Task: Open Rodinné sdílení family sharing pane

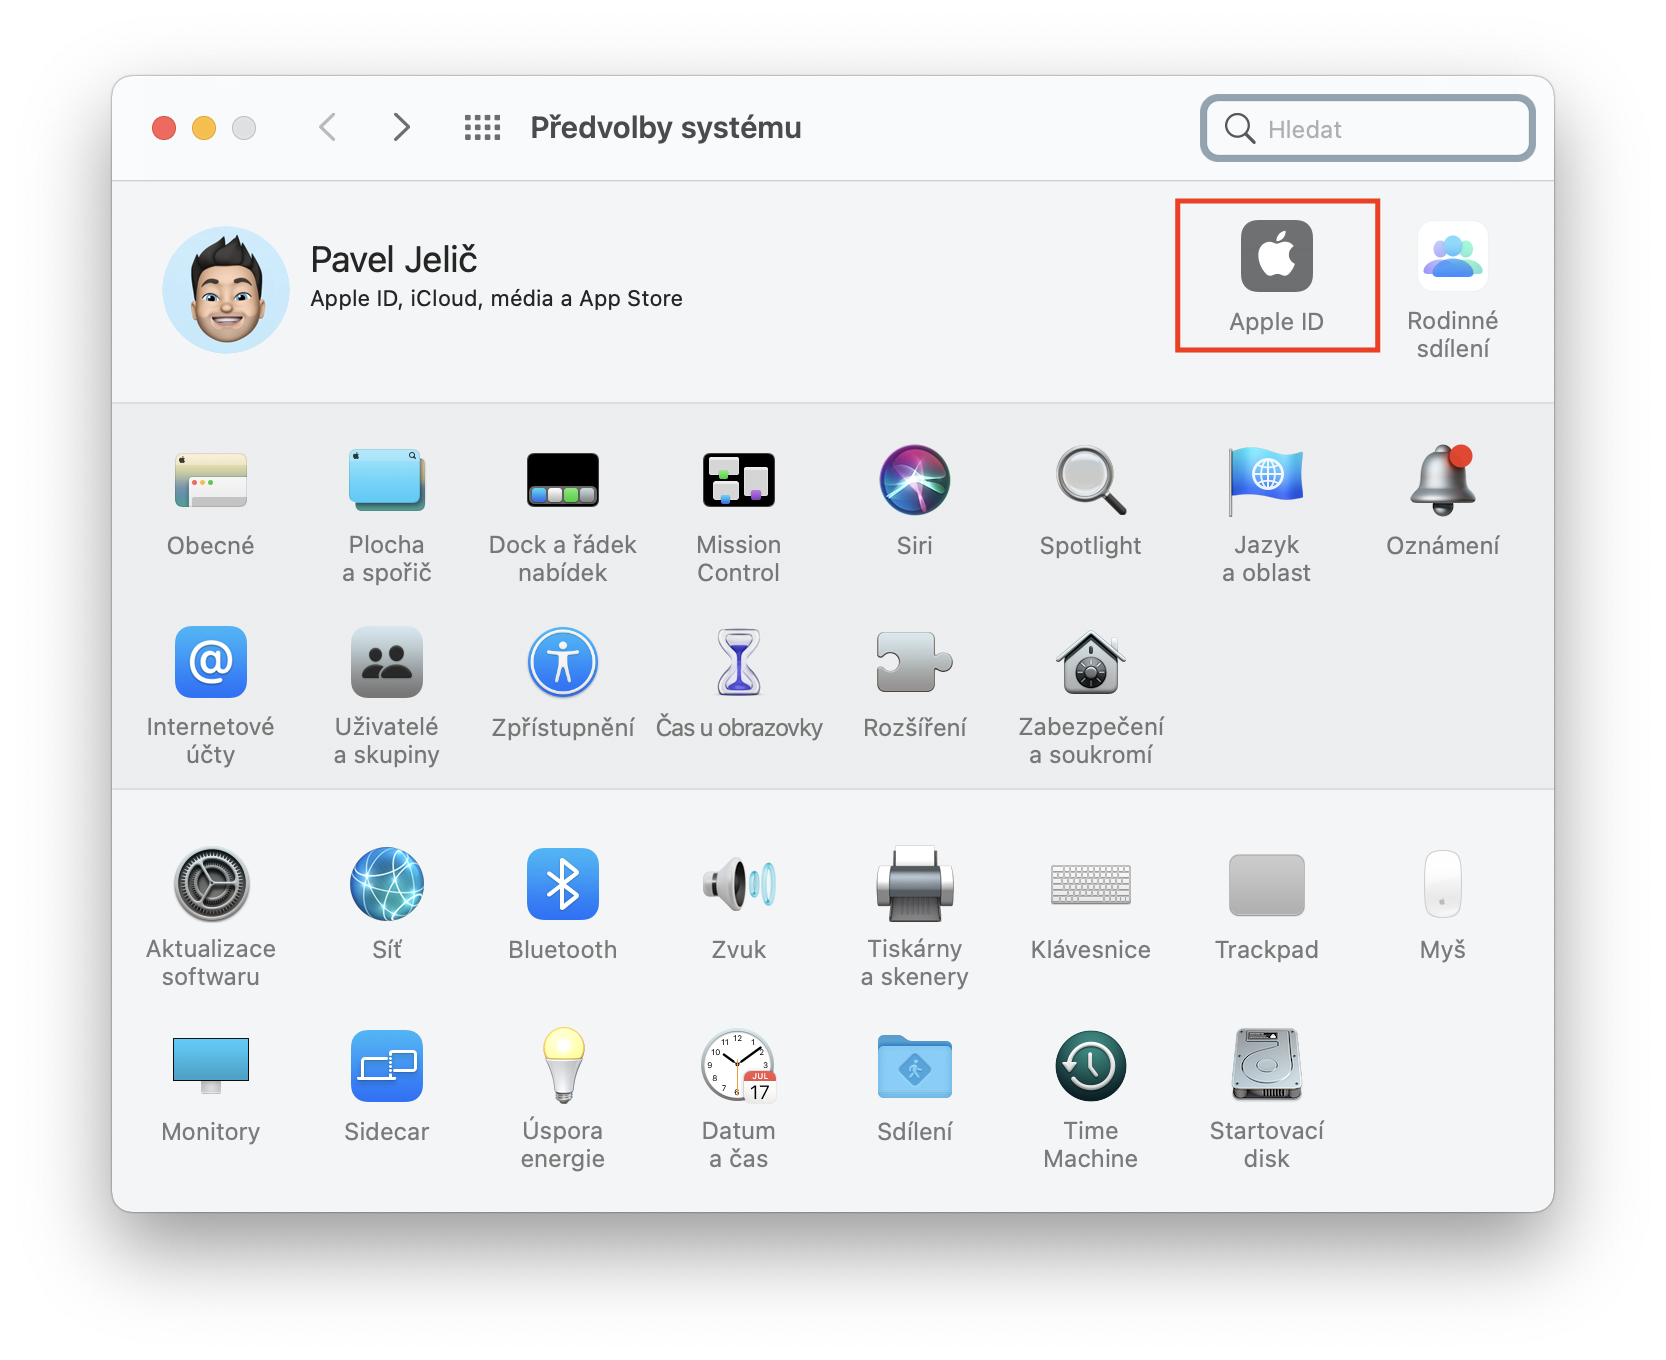Action: (1452, 290)
